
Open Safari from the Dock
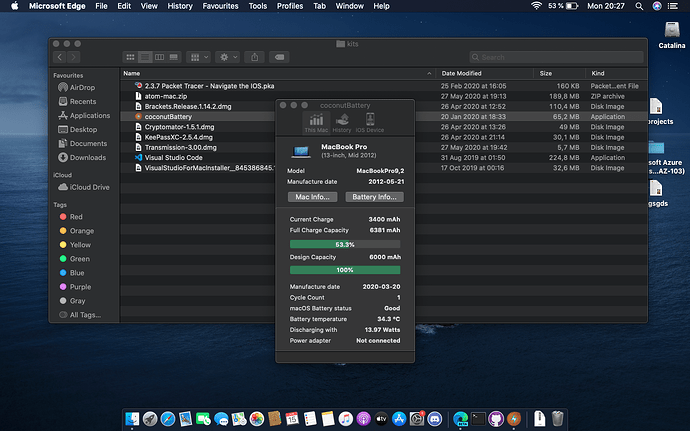pos(168,419)
